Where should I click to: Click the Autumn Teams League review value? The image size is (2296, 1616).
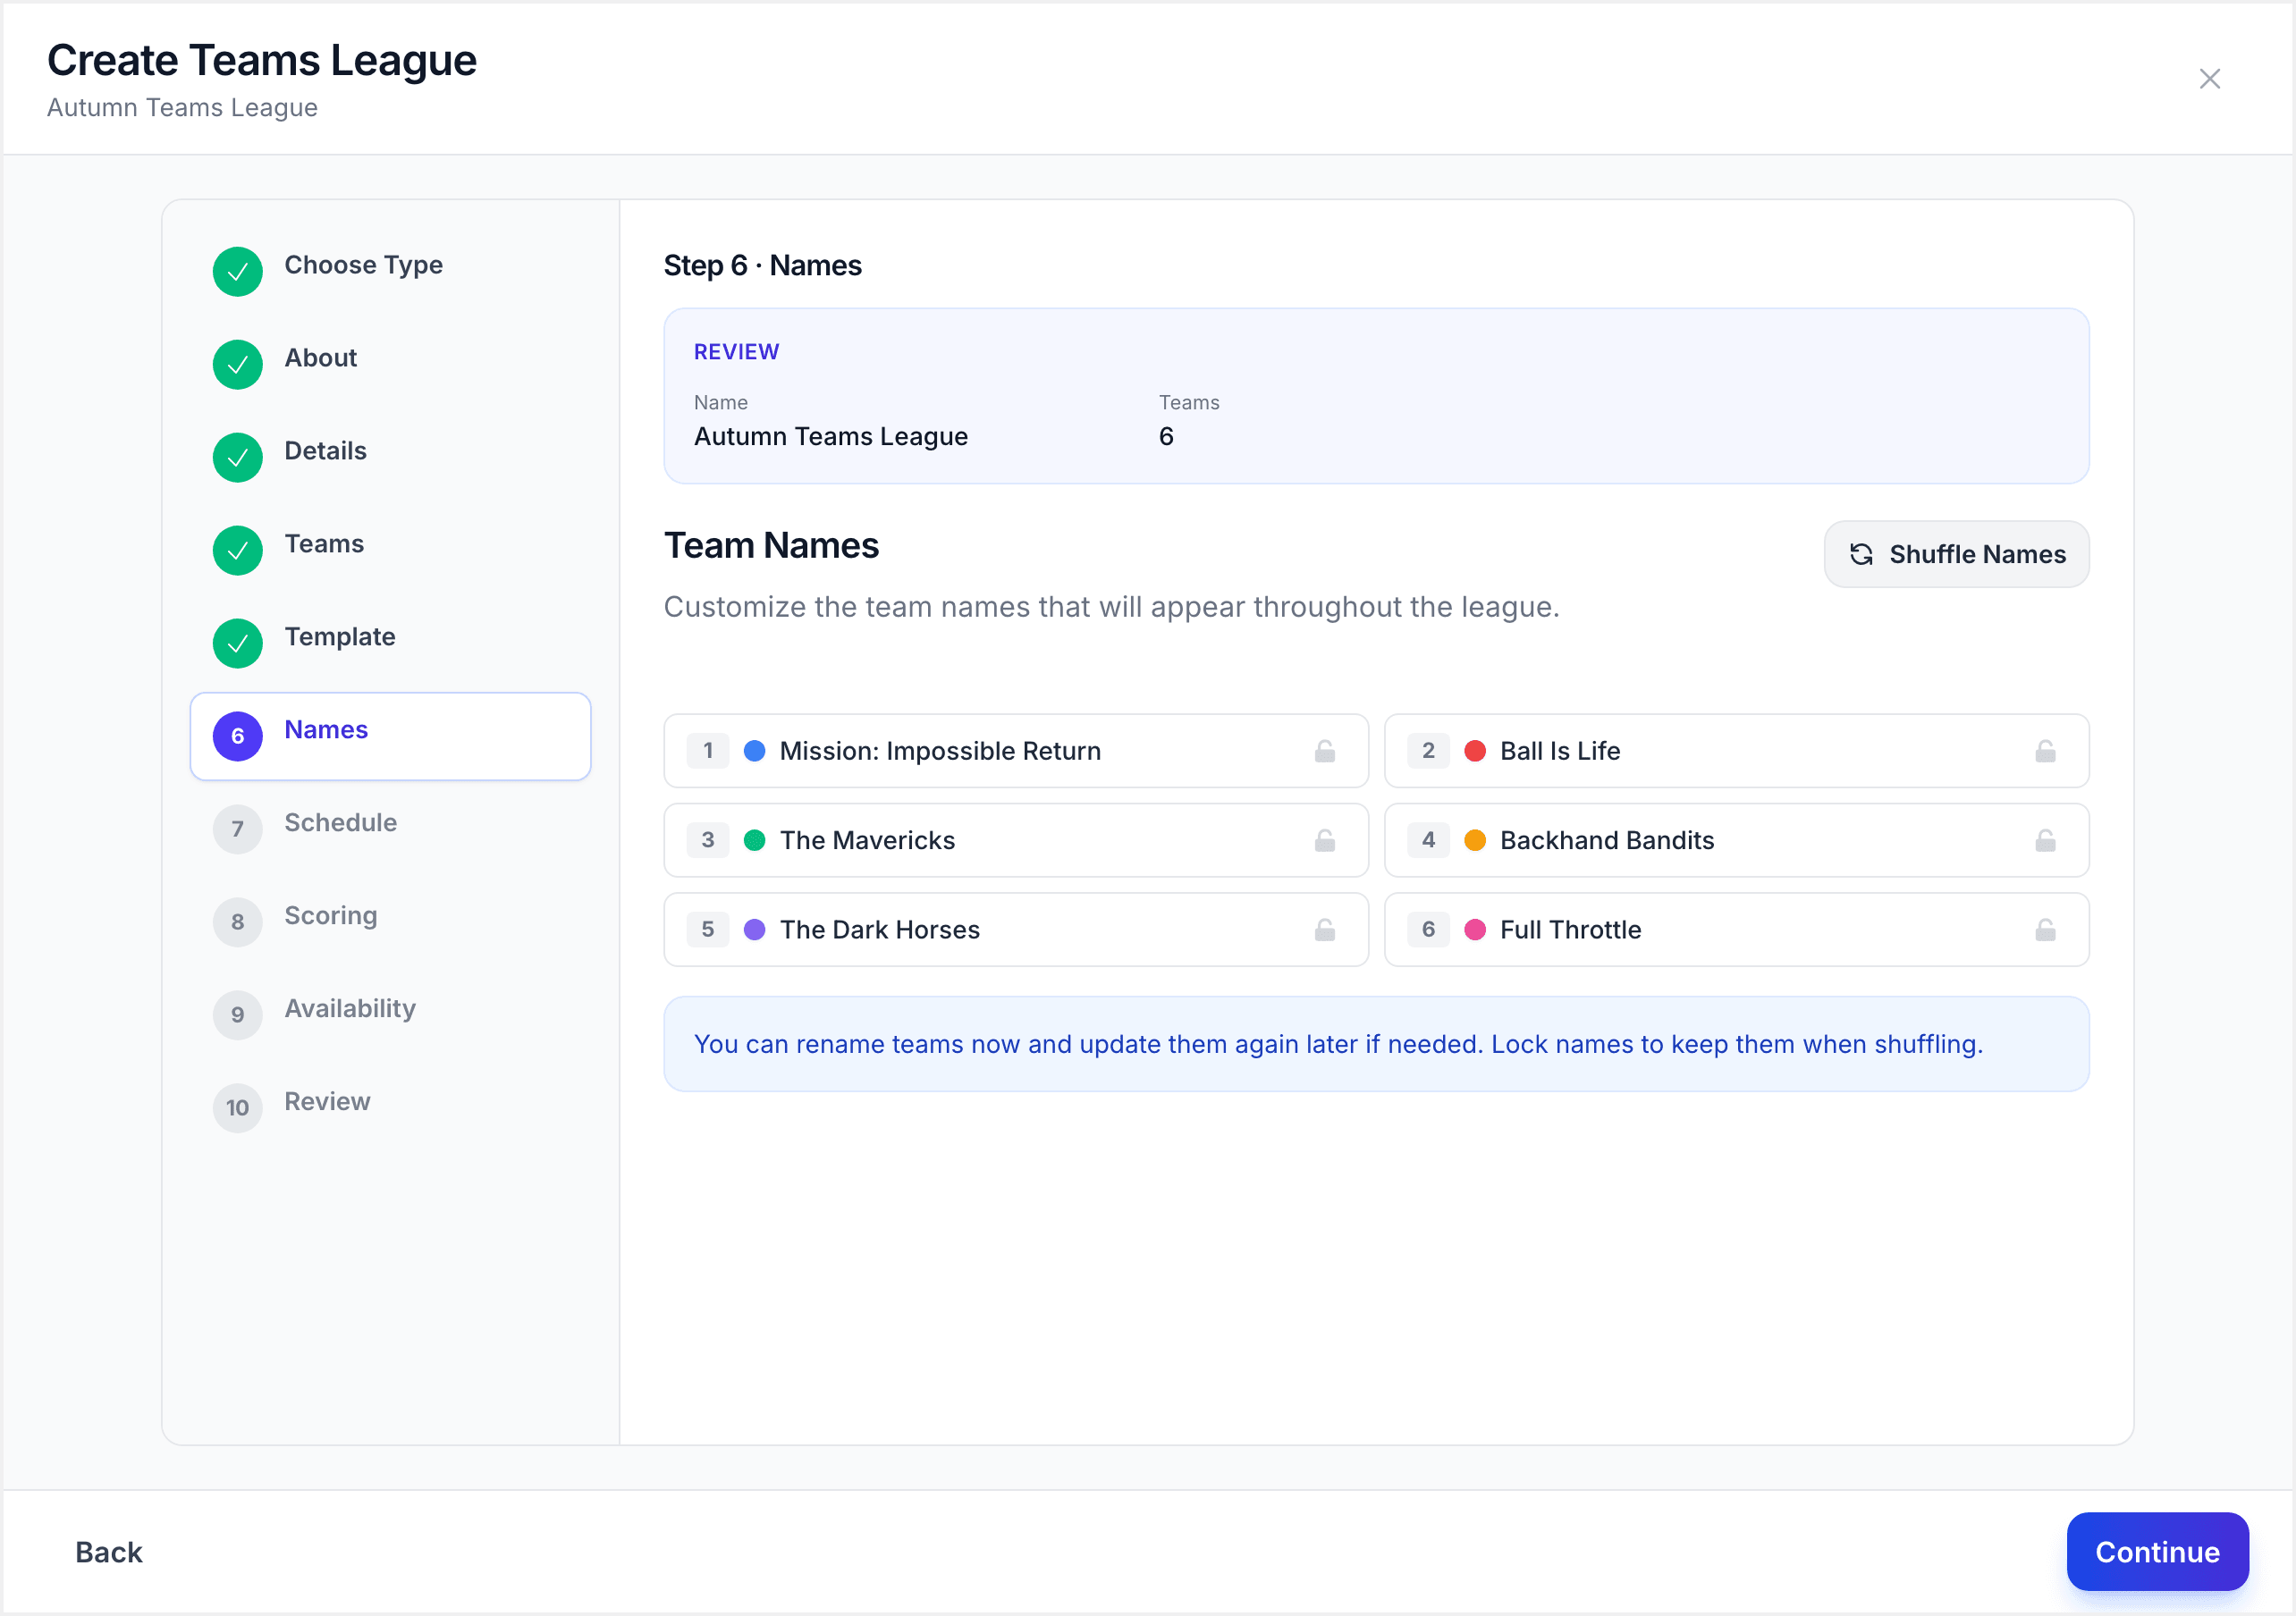[x=831, y=437]
